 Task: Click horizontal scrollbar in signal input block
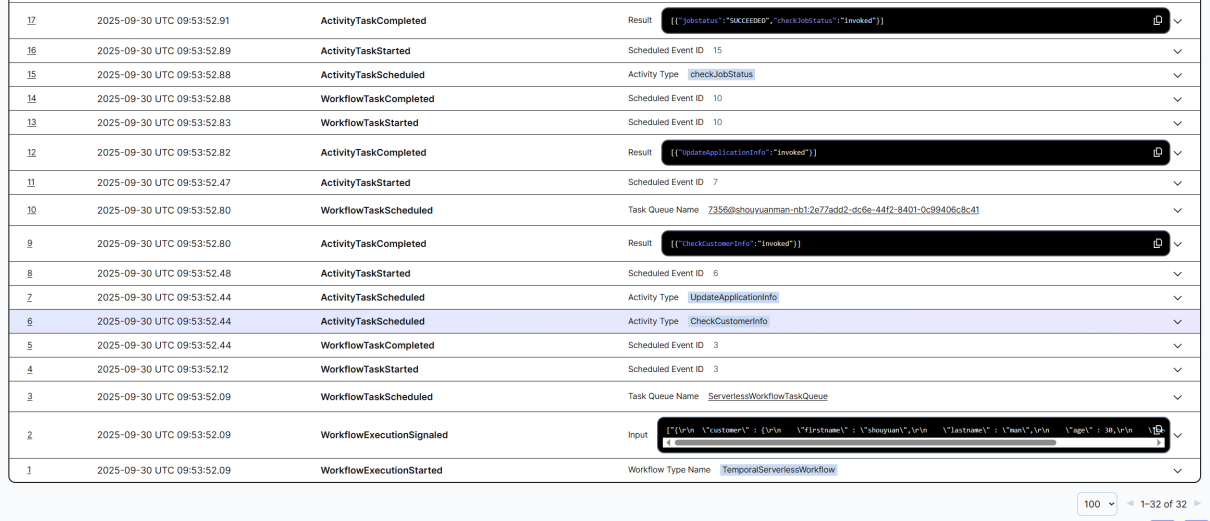pyautogui.click(x=860, y=442)
